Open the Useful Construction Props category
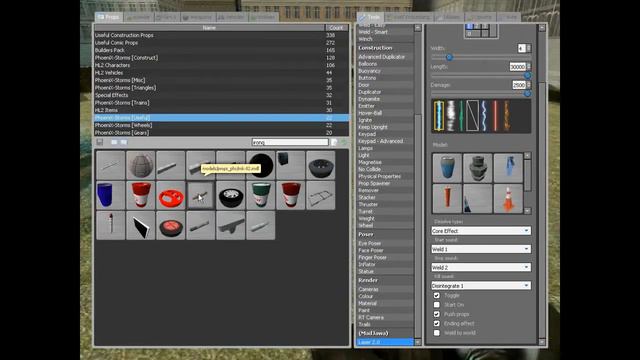The image size is (640, 360). [x=222, y=35]
